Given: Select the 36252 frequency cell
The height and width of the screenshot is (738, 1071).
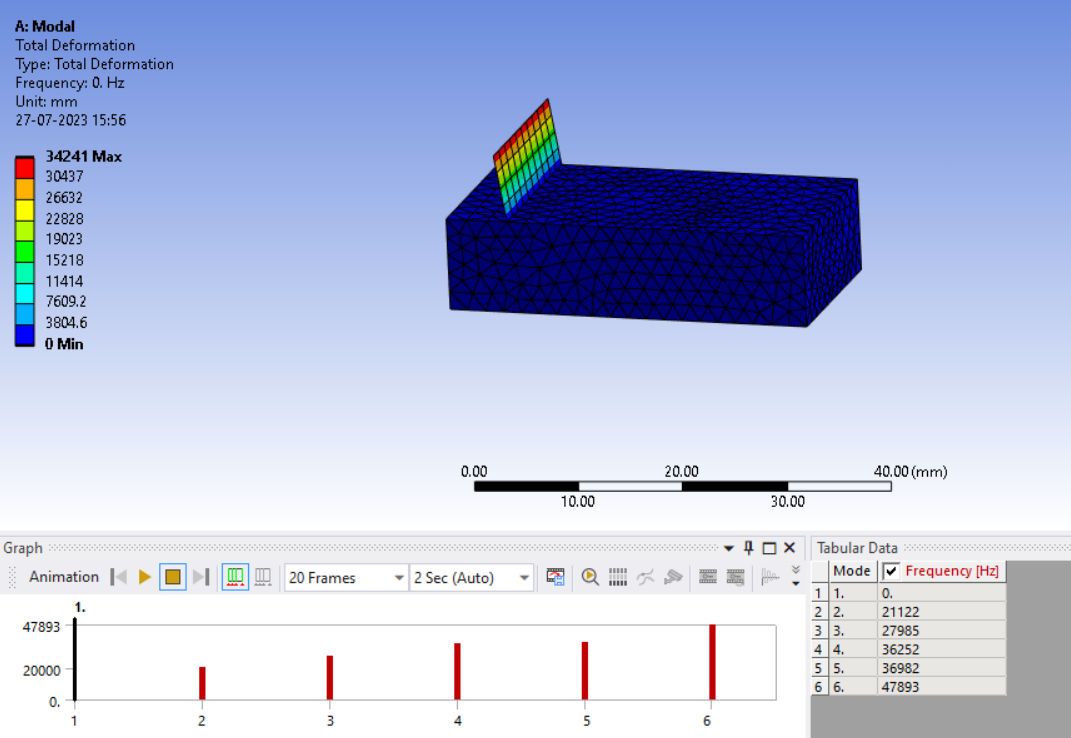Looking at the screenshot, I should 941,649.
